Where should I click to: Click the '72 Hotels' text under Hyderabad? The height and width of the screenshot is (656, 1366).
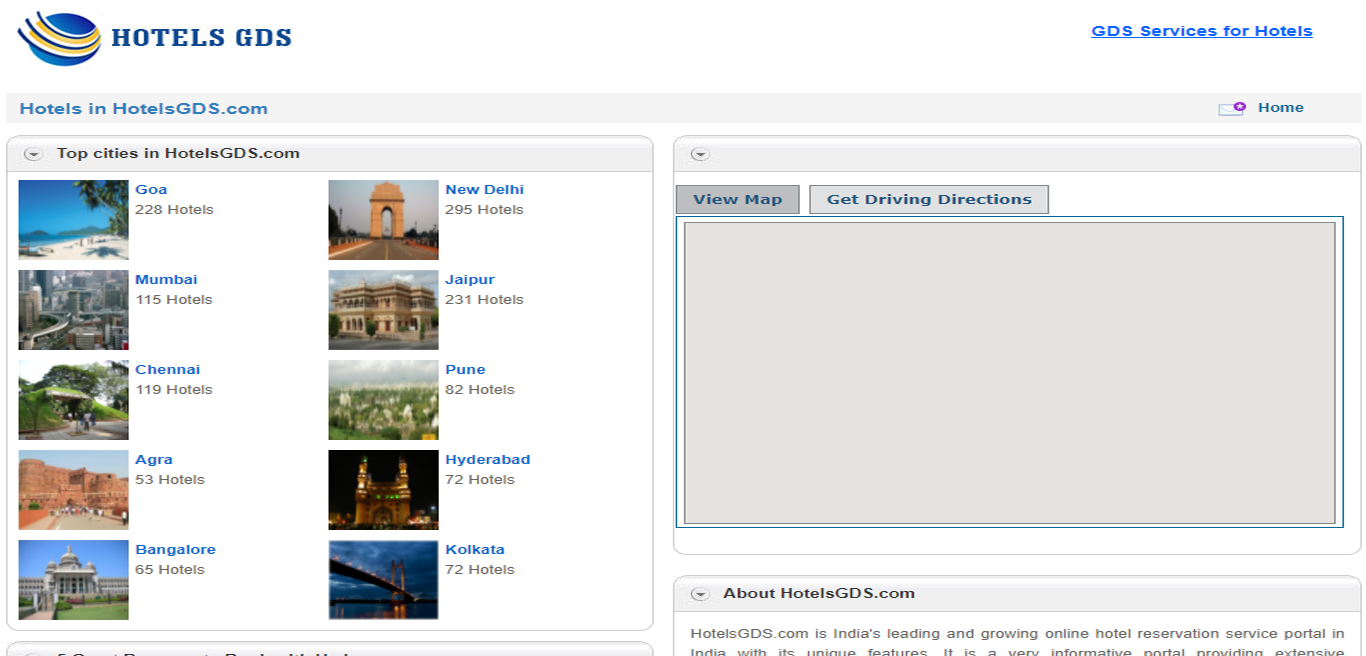tap(480, 480)
